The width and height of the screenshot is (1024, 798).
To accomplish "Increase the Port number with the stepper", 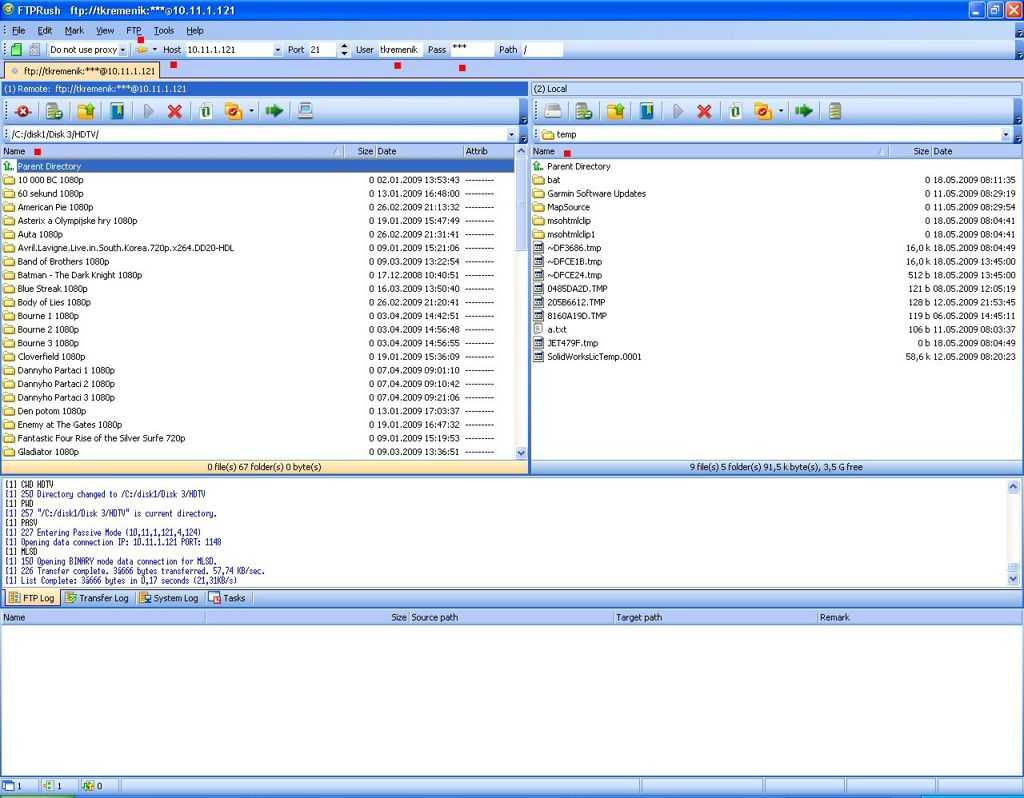I will pyautogui.click(x=344, y=46).
